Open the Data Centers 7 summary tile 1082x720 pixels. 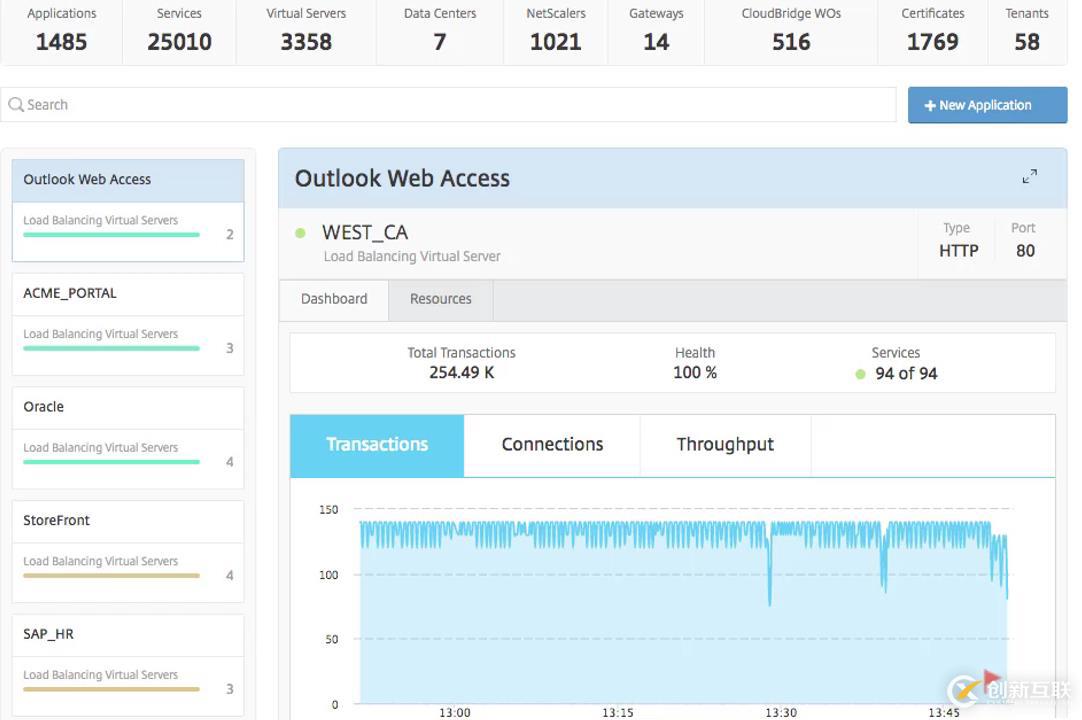(440, 31)
